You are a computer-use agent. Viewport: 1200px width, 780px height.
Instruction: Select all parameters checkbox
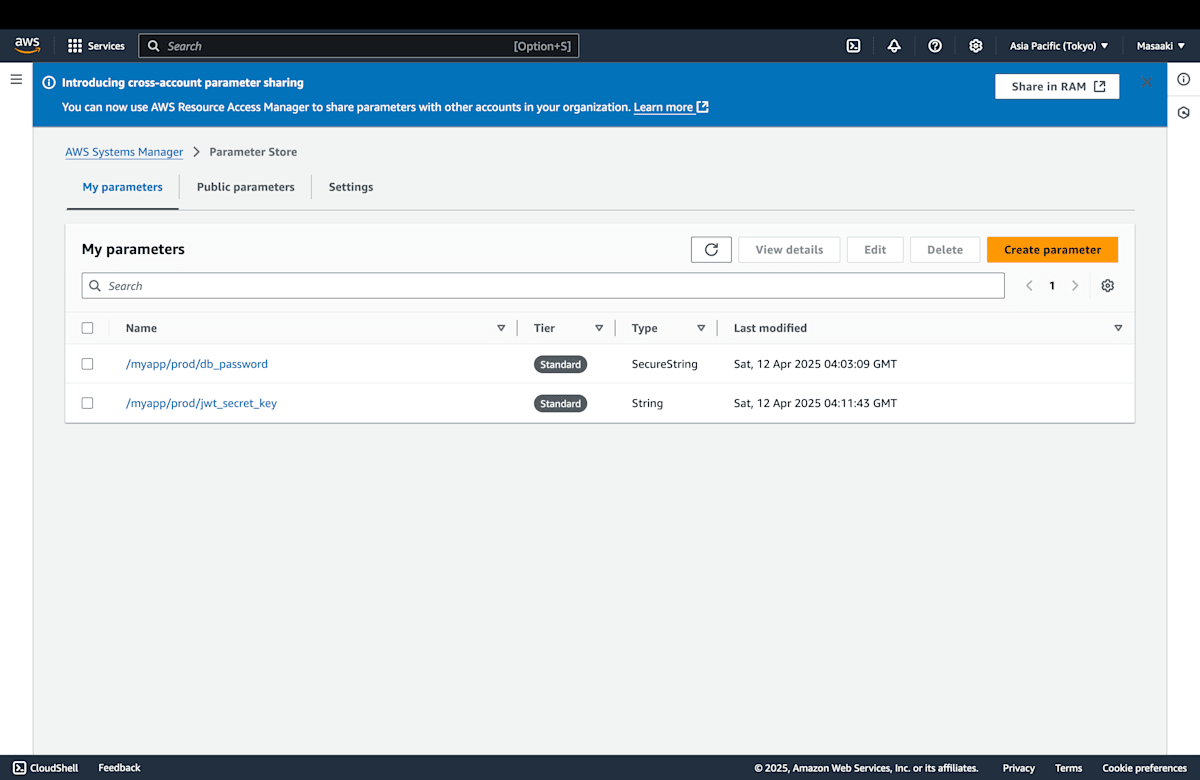point(87,328)
